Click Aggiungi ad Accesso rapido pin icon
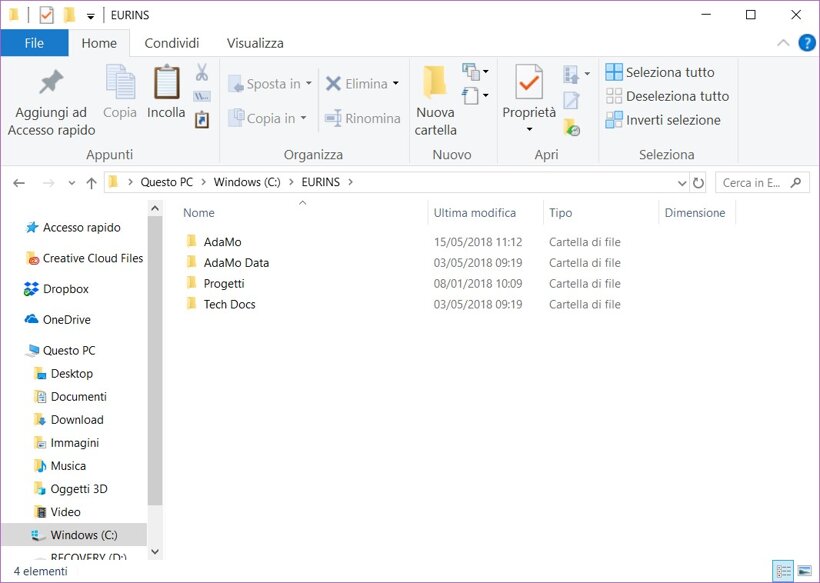 (x=51, y=84)
